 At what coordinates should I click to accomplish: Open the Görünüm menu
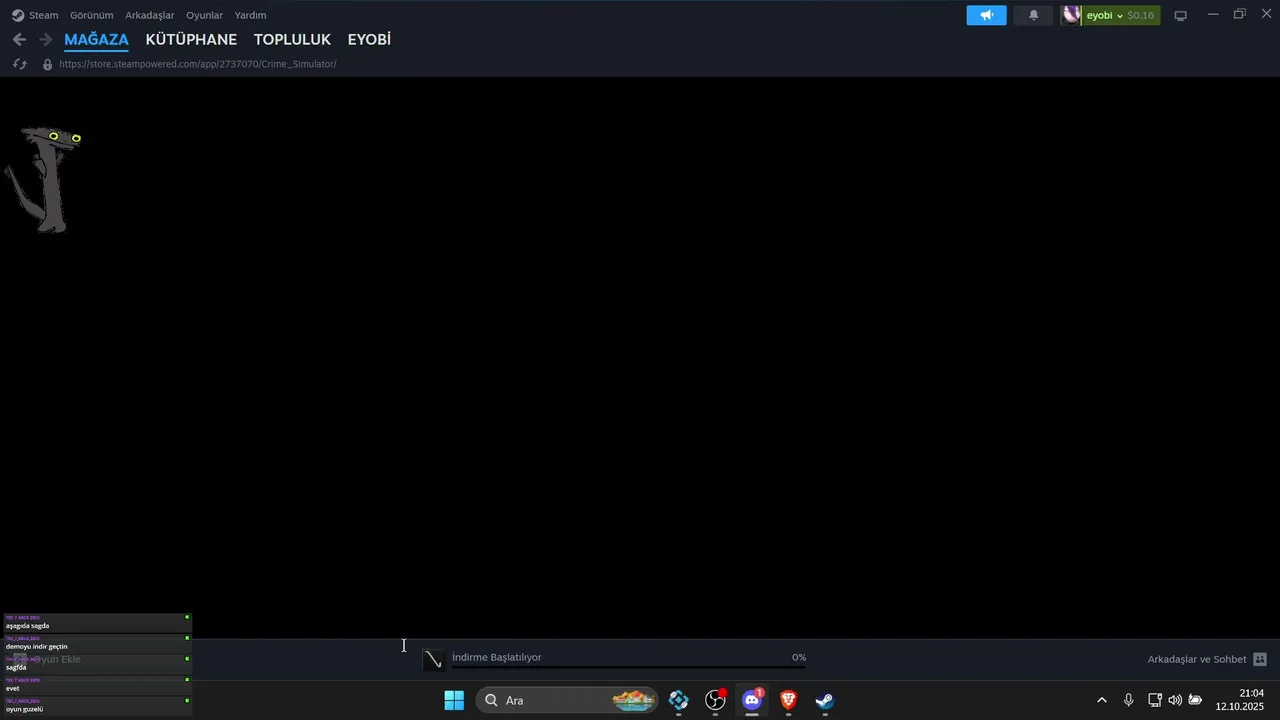click(91, 15)
